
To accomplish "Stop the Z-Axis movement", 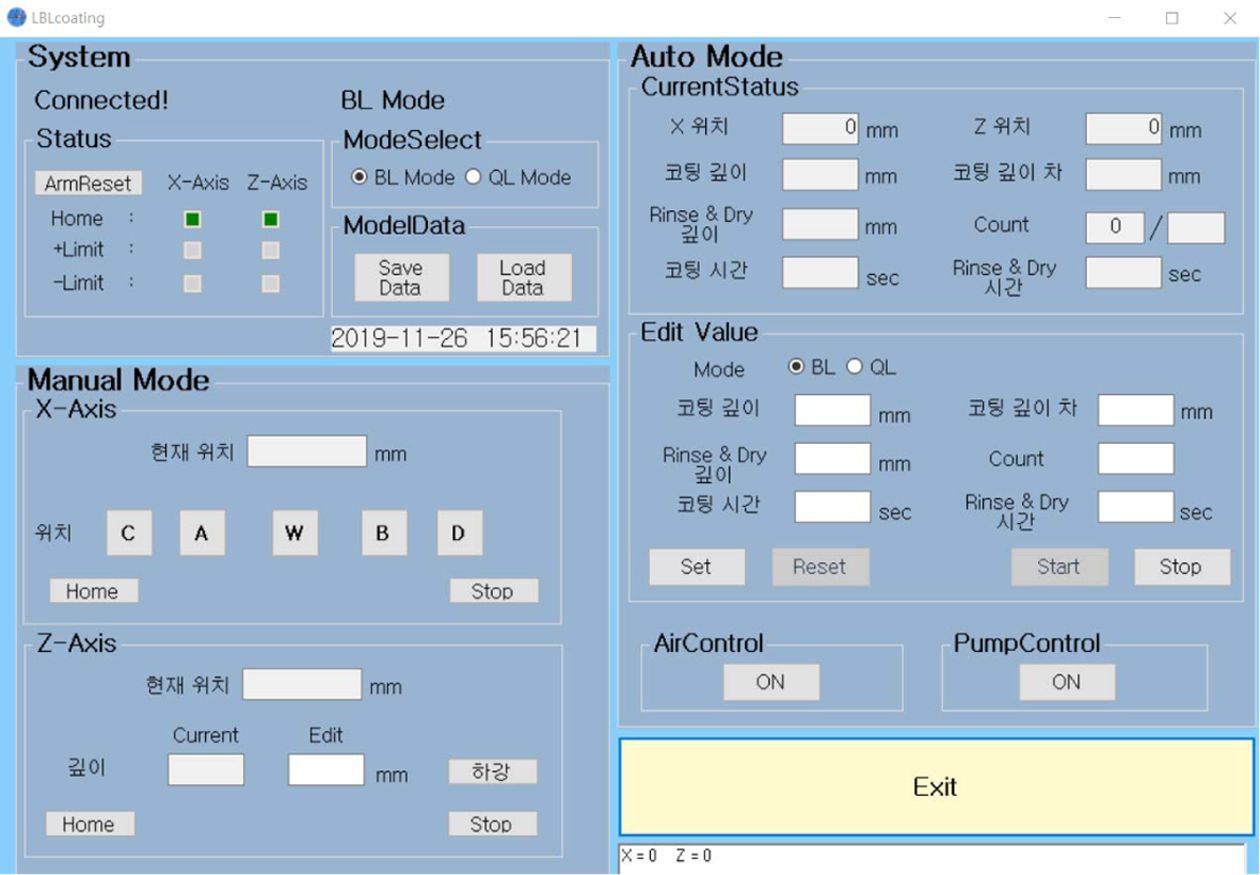I will (491, 824).
